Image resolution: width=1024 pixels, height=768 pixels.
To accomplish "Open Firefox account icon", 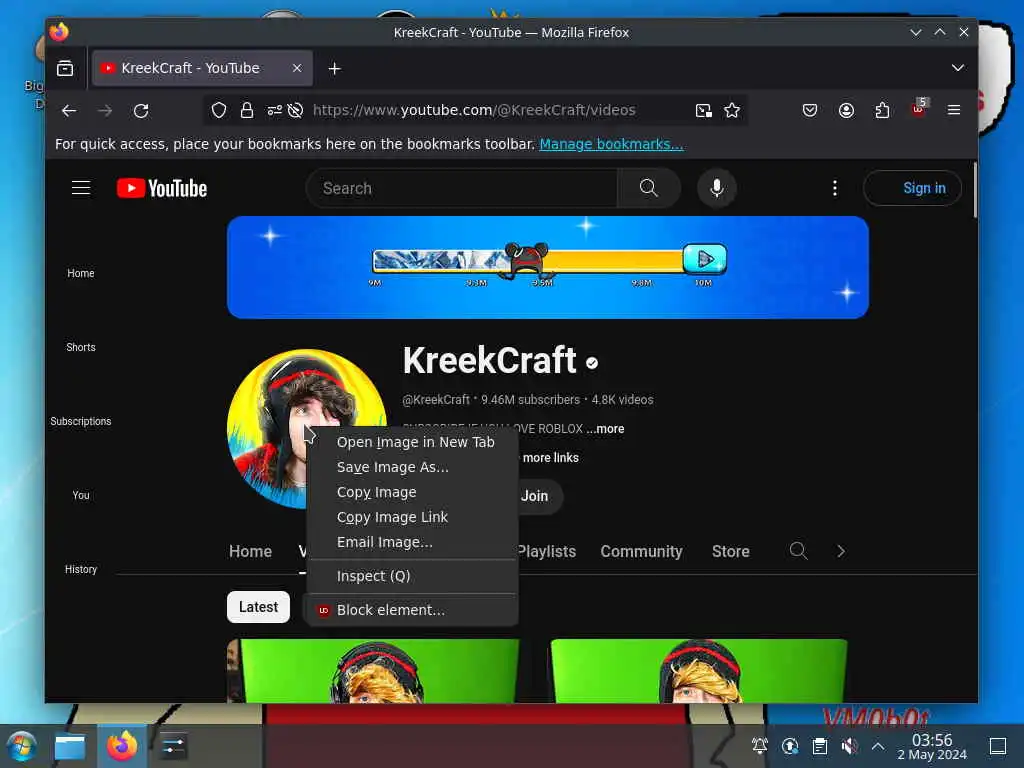I will point(846,110).
